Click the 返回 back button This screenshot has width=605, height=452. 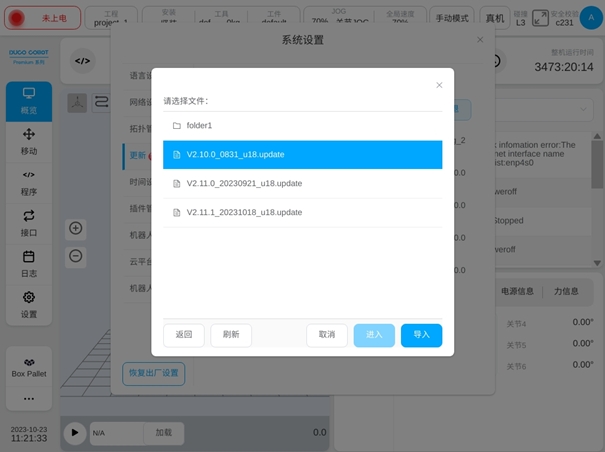click(184, 335)
